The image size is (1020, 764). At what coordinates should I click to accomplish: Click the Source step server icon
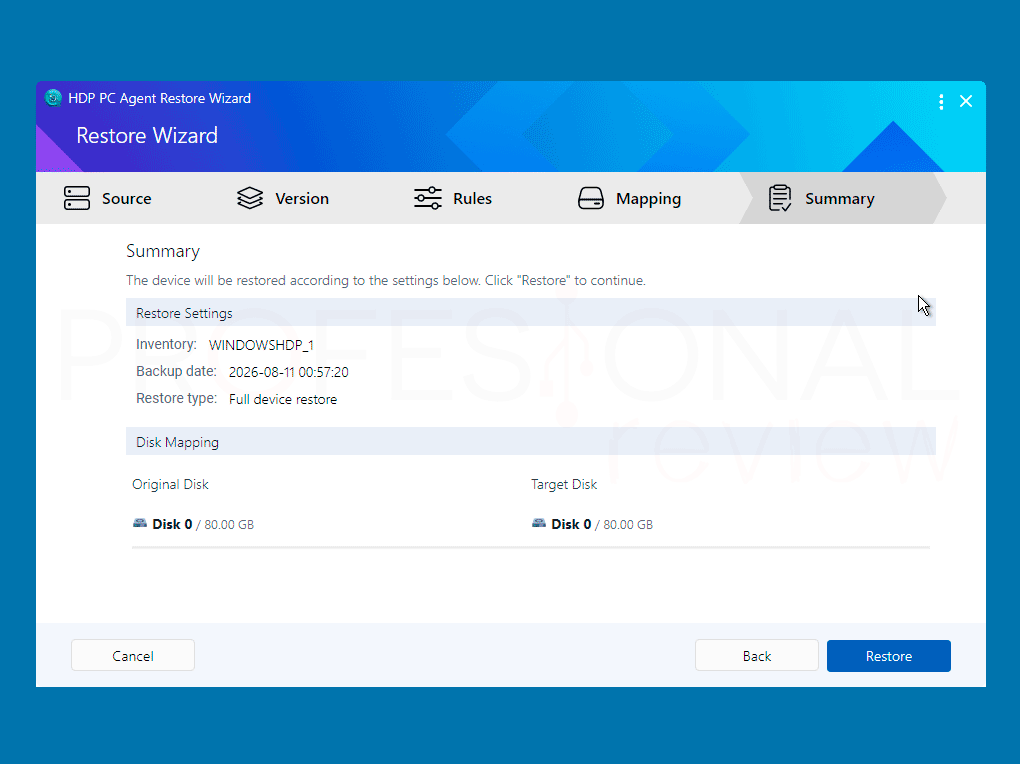(77, 198)
